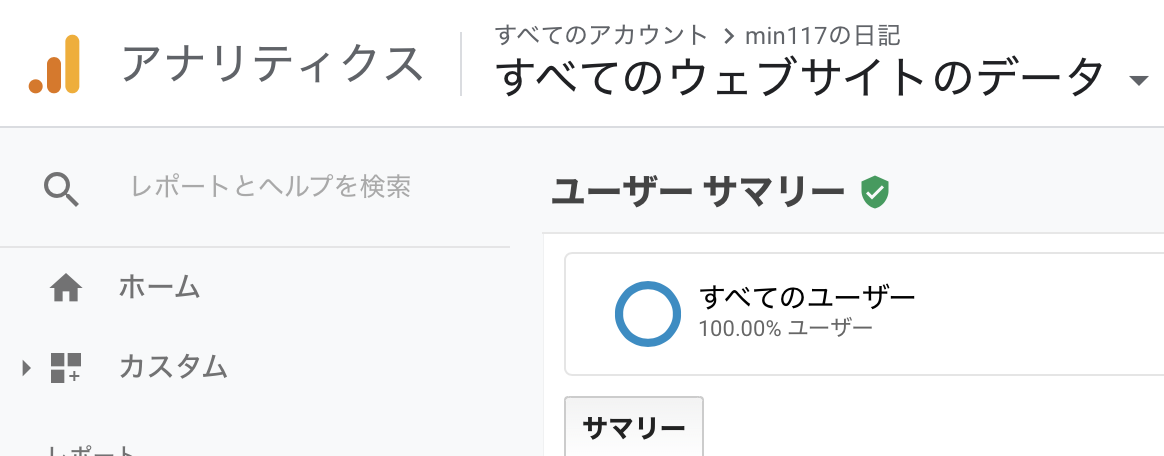The width and height of the screenshot is (1164, 456).
Task: Click min117の日記 breadcrumb link
Action: tap(823, 36)
